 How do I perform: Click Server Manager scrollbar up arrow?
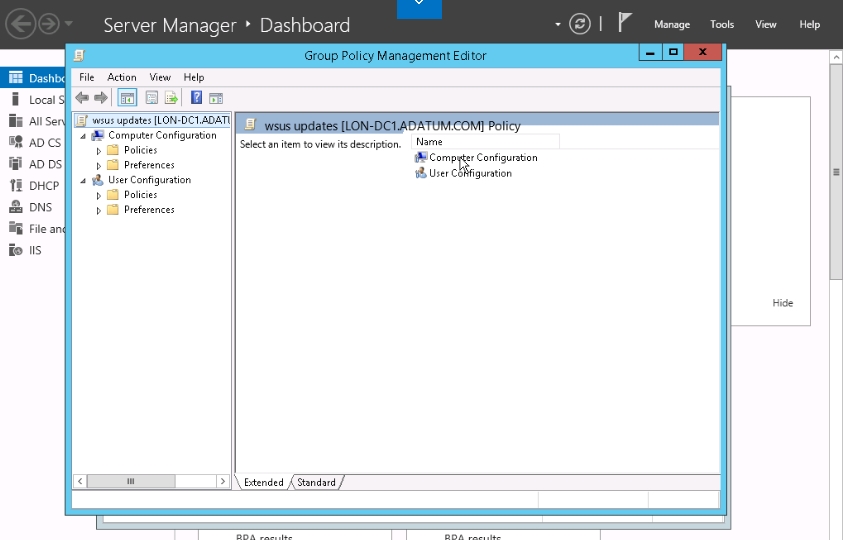[x=836, y=57]
